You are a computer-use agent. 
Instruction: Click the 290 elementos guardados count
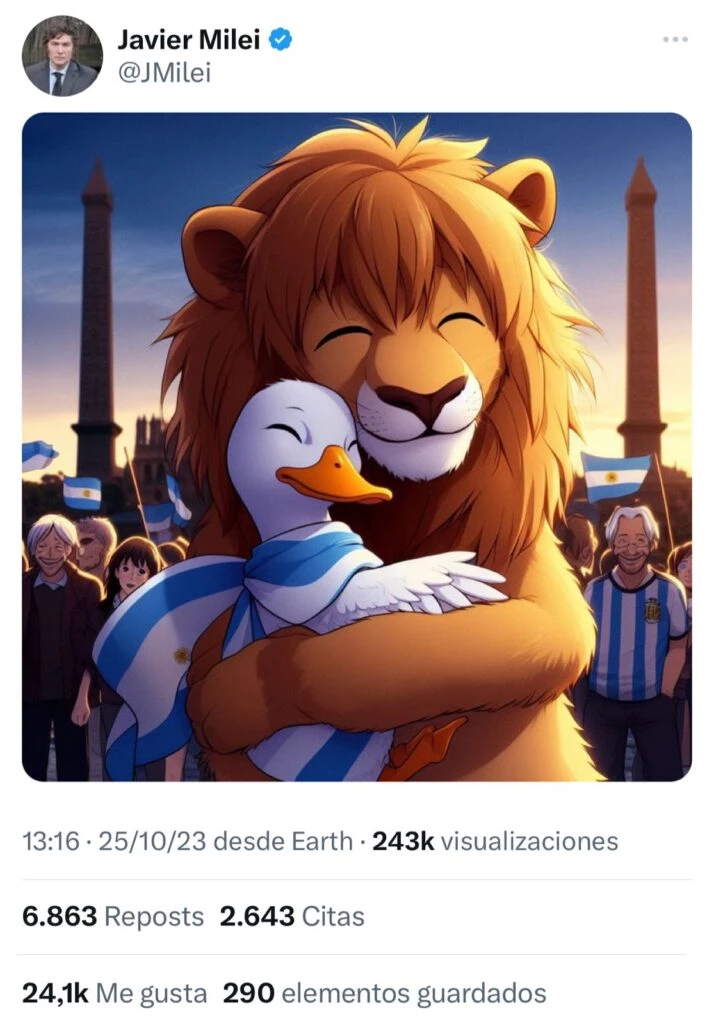click(x=385, y=993)
